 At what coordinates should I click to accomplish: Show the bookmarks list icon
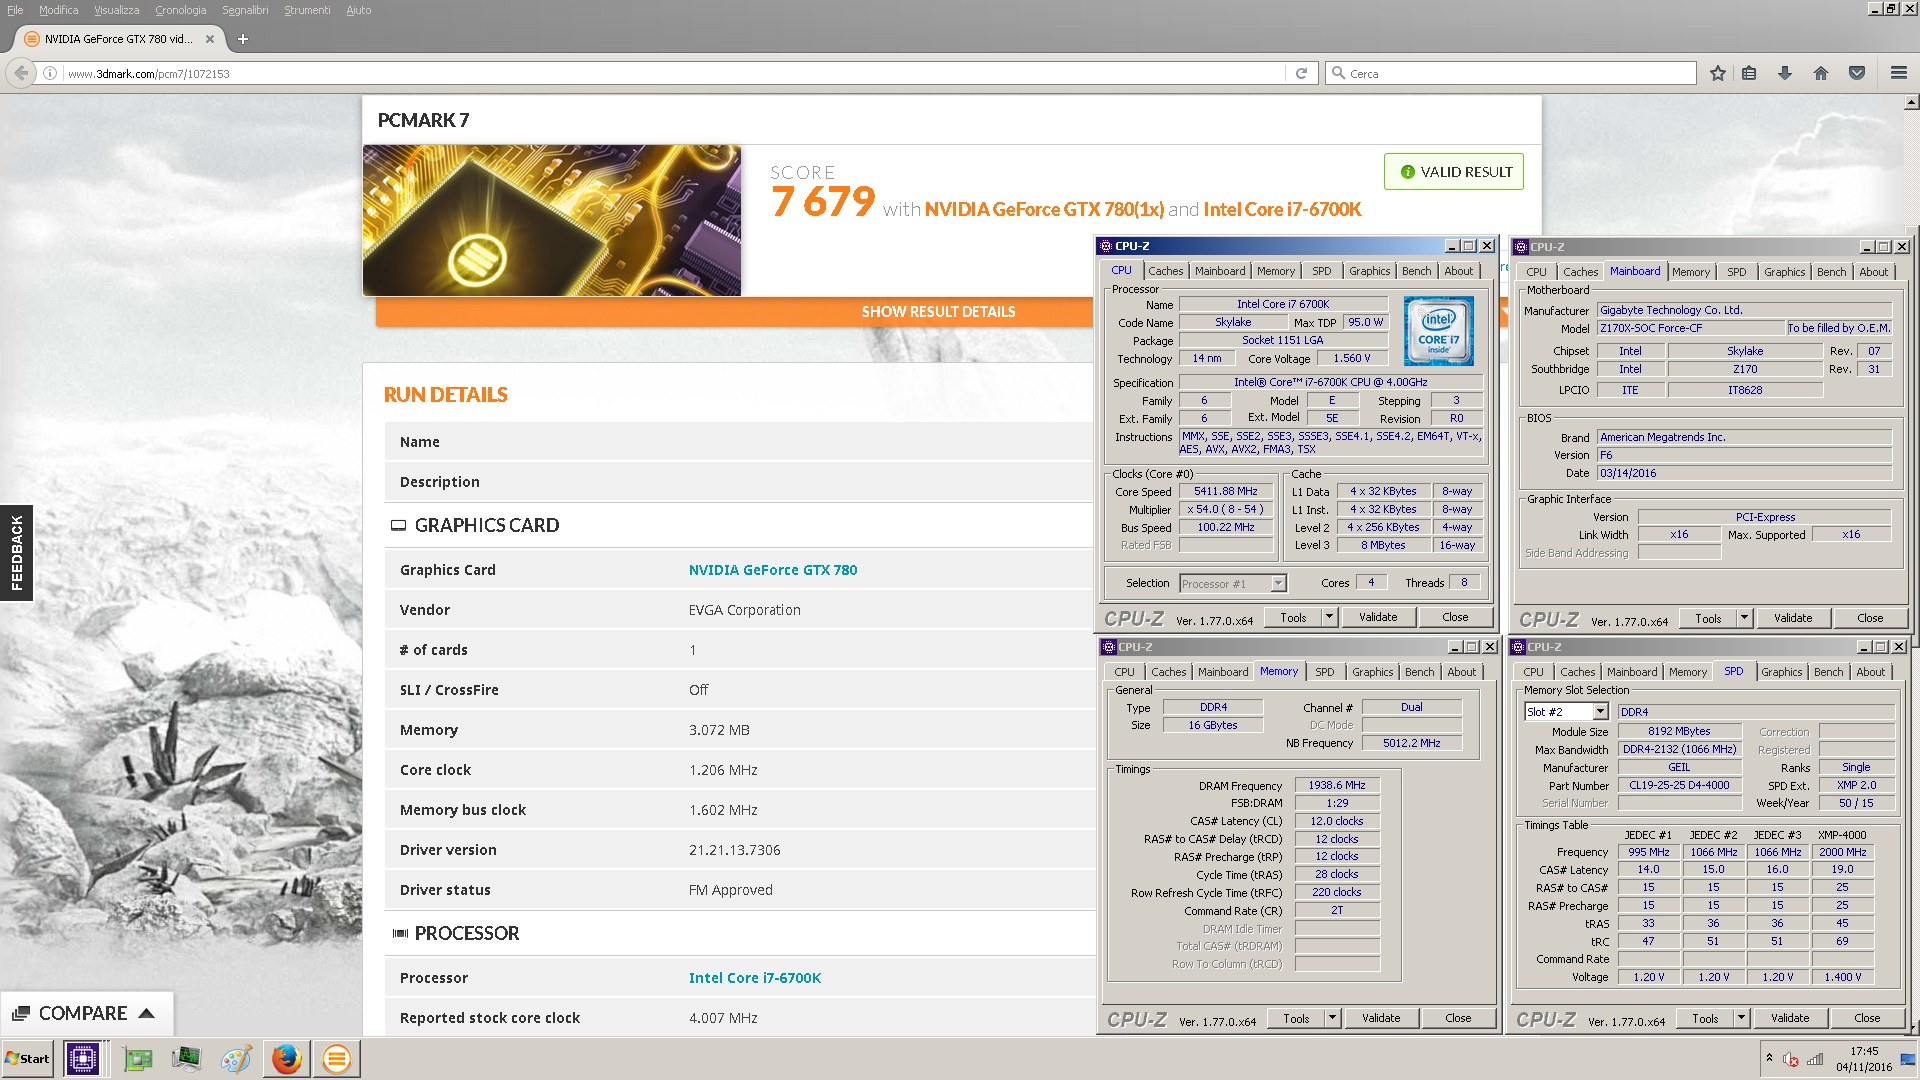click(1749, 73)
